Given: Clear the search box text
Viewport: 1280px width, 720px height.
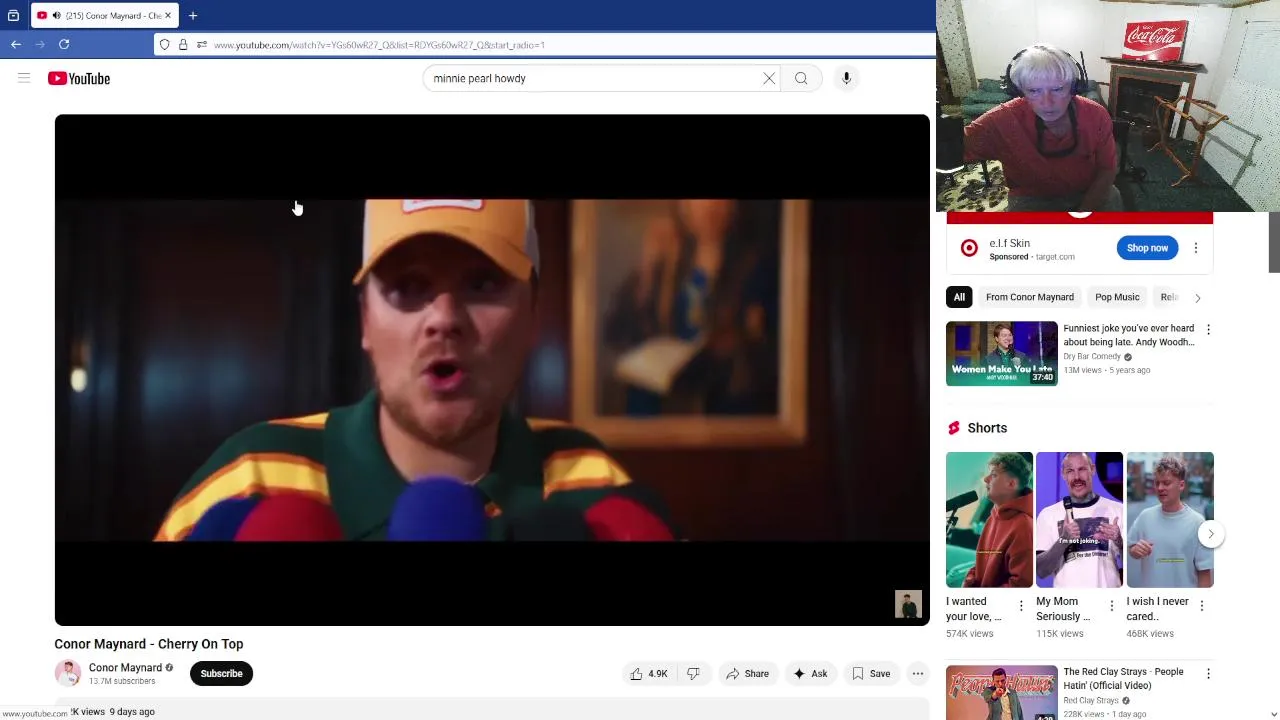Looking at the screenshot, I should tap(769, 78).
